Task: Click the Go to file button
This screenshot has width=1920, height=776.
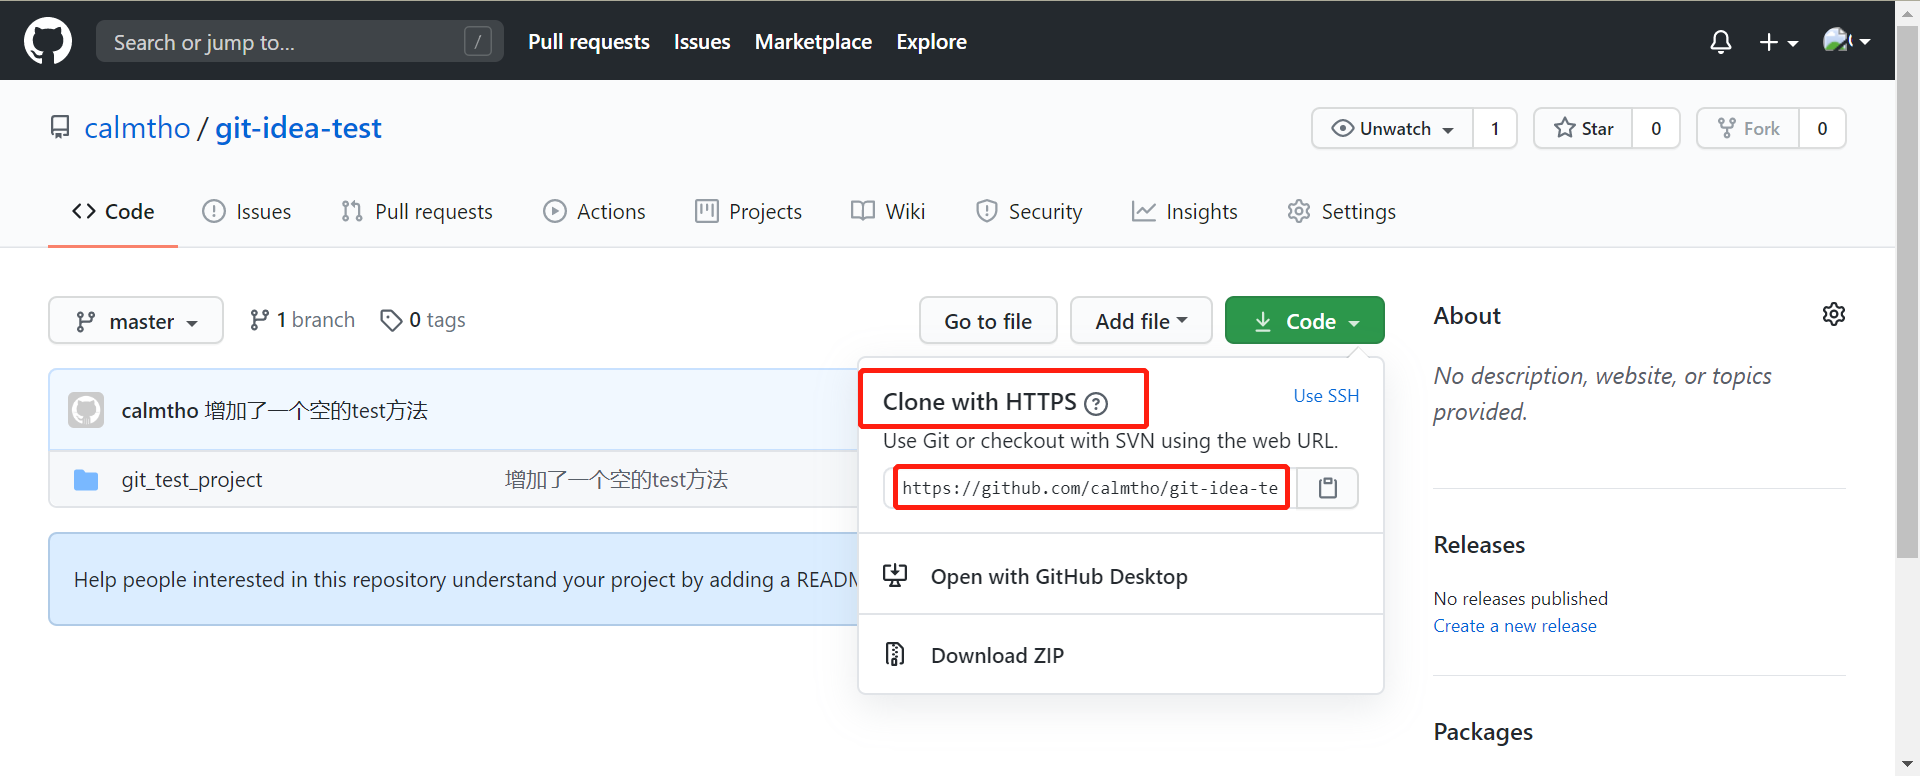Action: [988, 321]
